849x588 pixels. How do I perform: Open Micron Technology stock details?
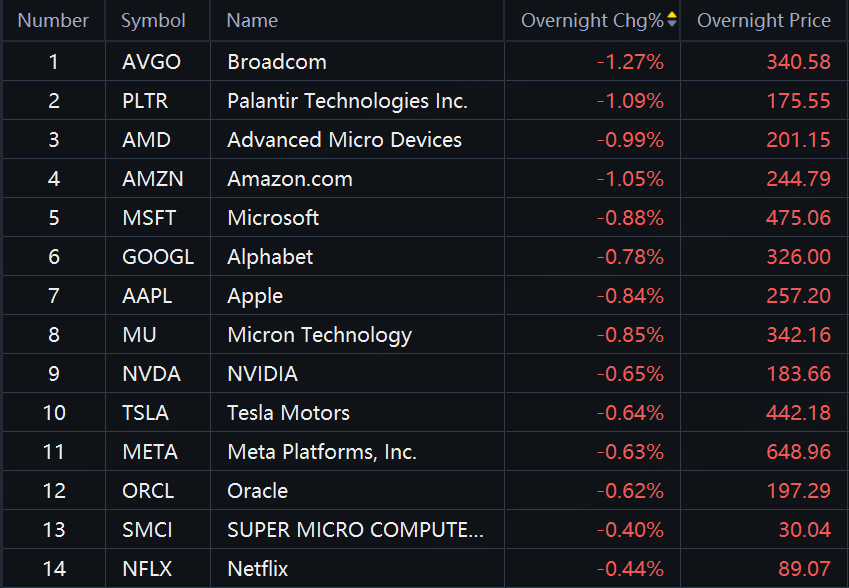(x=319, y=335)
